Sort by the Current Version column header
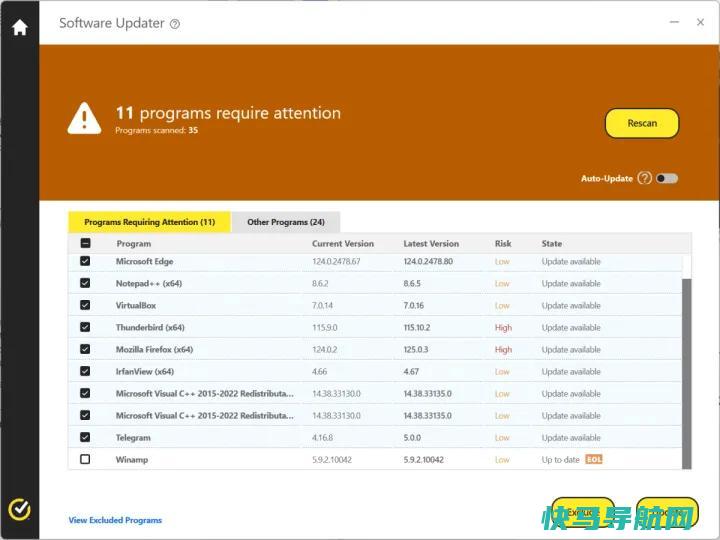Image resolution: width=720 pixels, height=540 pixels. (343, 243)
